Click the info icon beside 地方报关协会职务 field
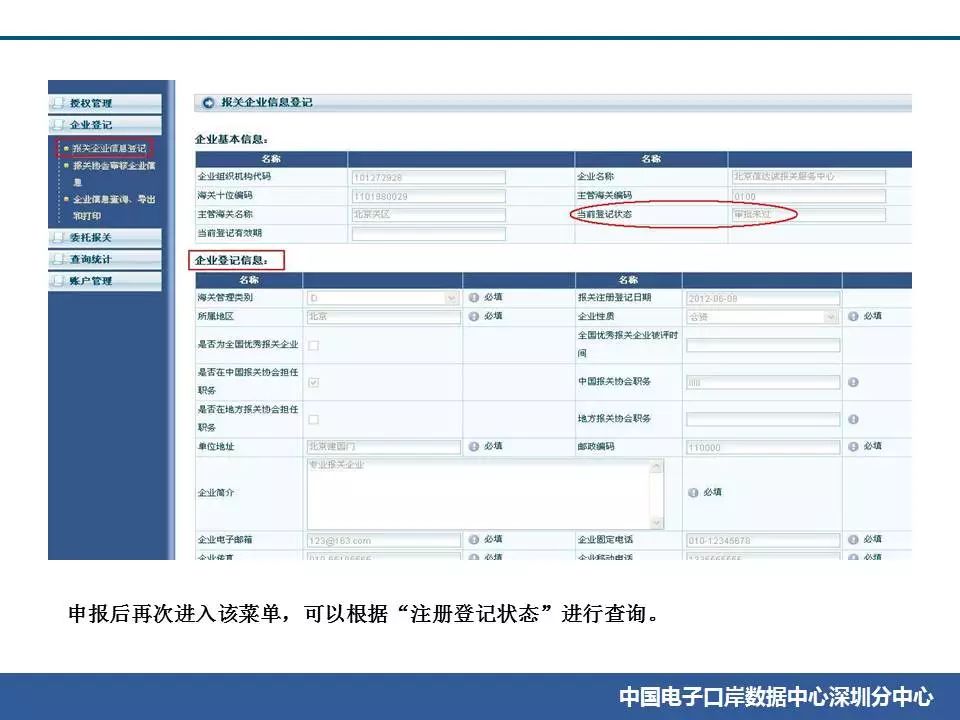Viewport: 960px width, 720px height. point(853,419)
